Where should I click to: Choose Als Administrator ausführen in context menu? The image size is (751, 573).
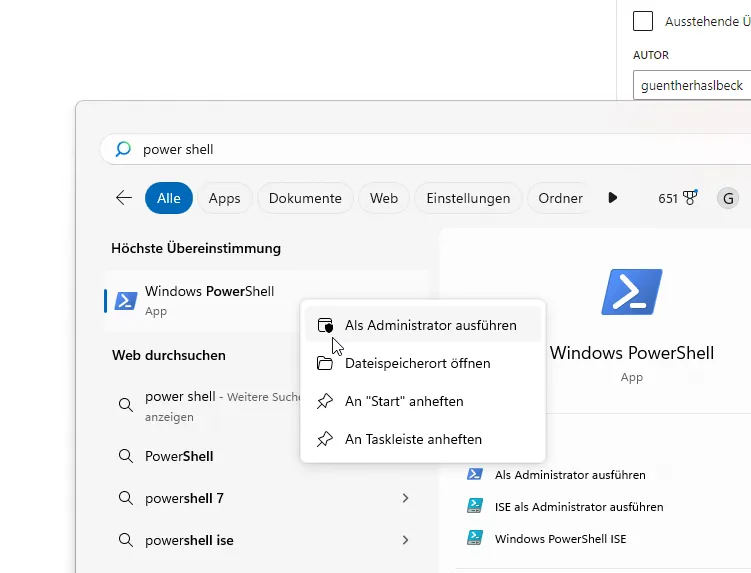[423, 325]
